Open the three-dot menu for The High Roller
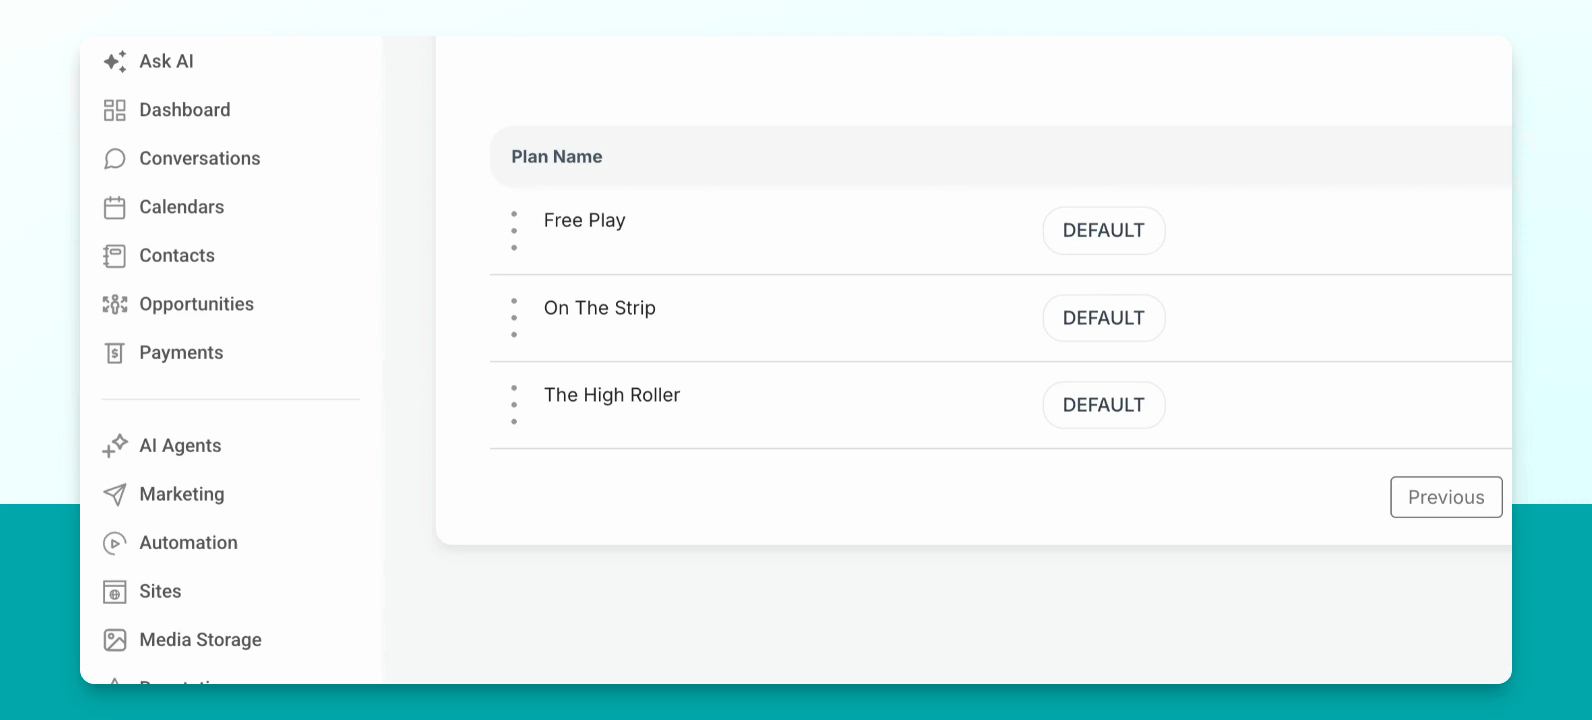 click(514, 405)
